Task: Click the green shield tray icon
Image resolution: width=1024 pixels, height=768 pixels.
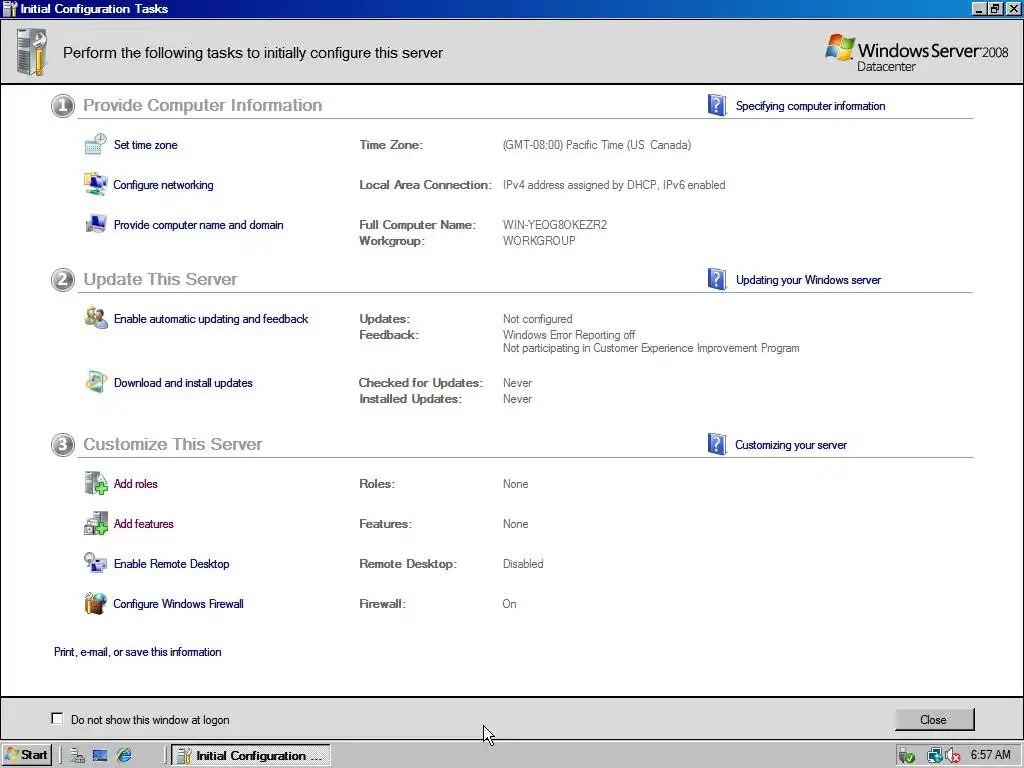Action: pos(906,756)
